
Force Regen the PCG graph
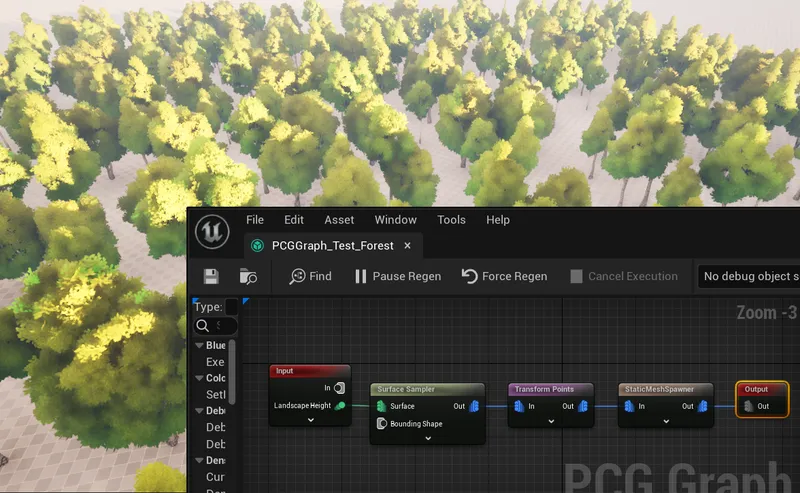(505, 276)
